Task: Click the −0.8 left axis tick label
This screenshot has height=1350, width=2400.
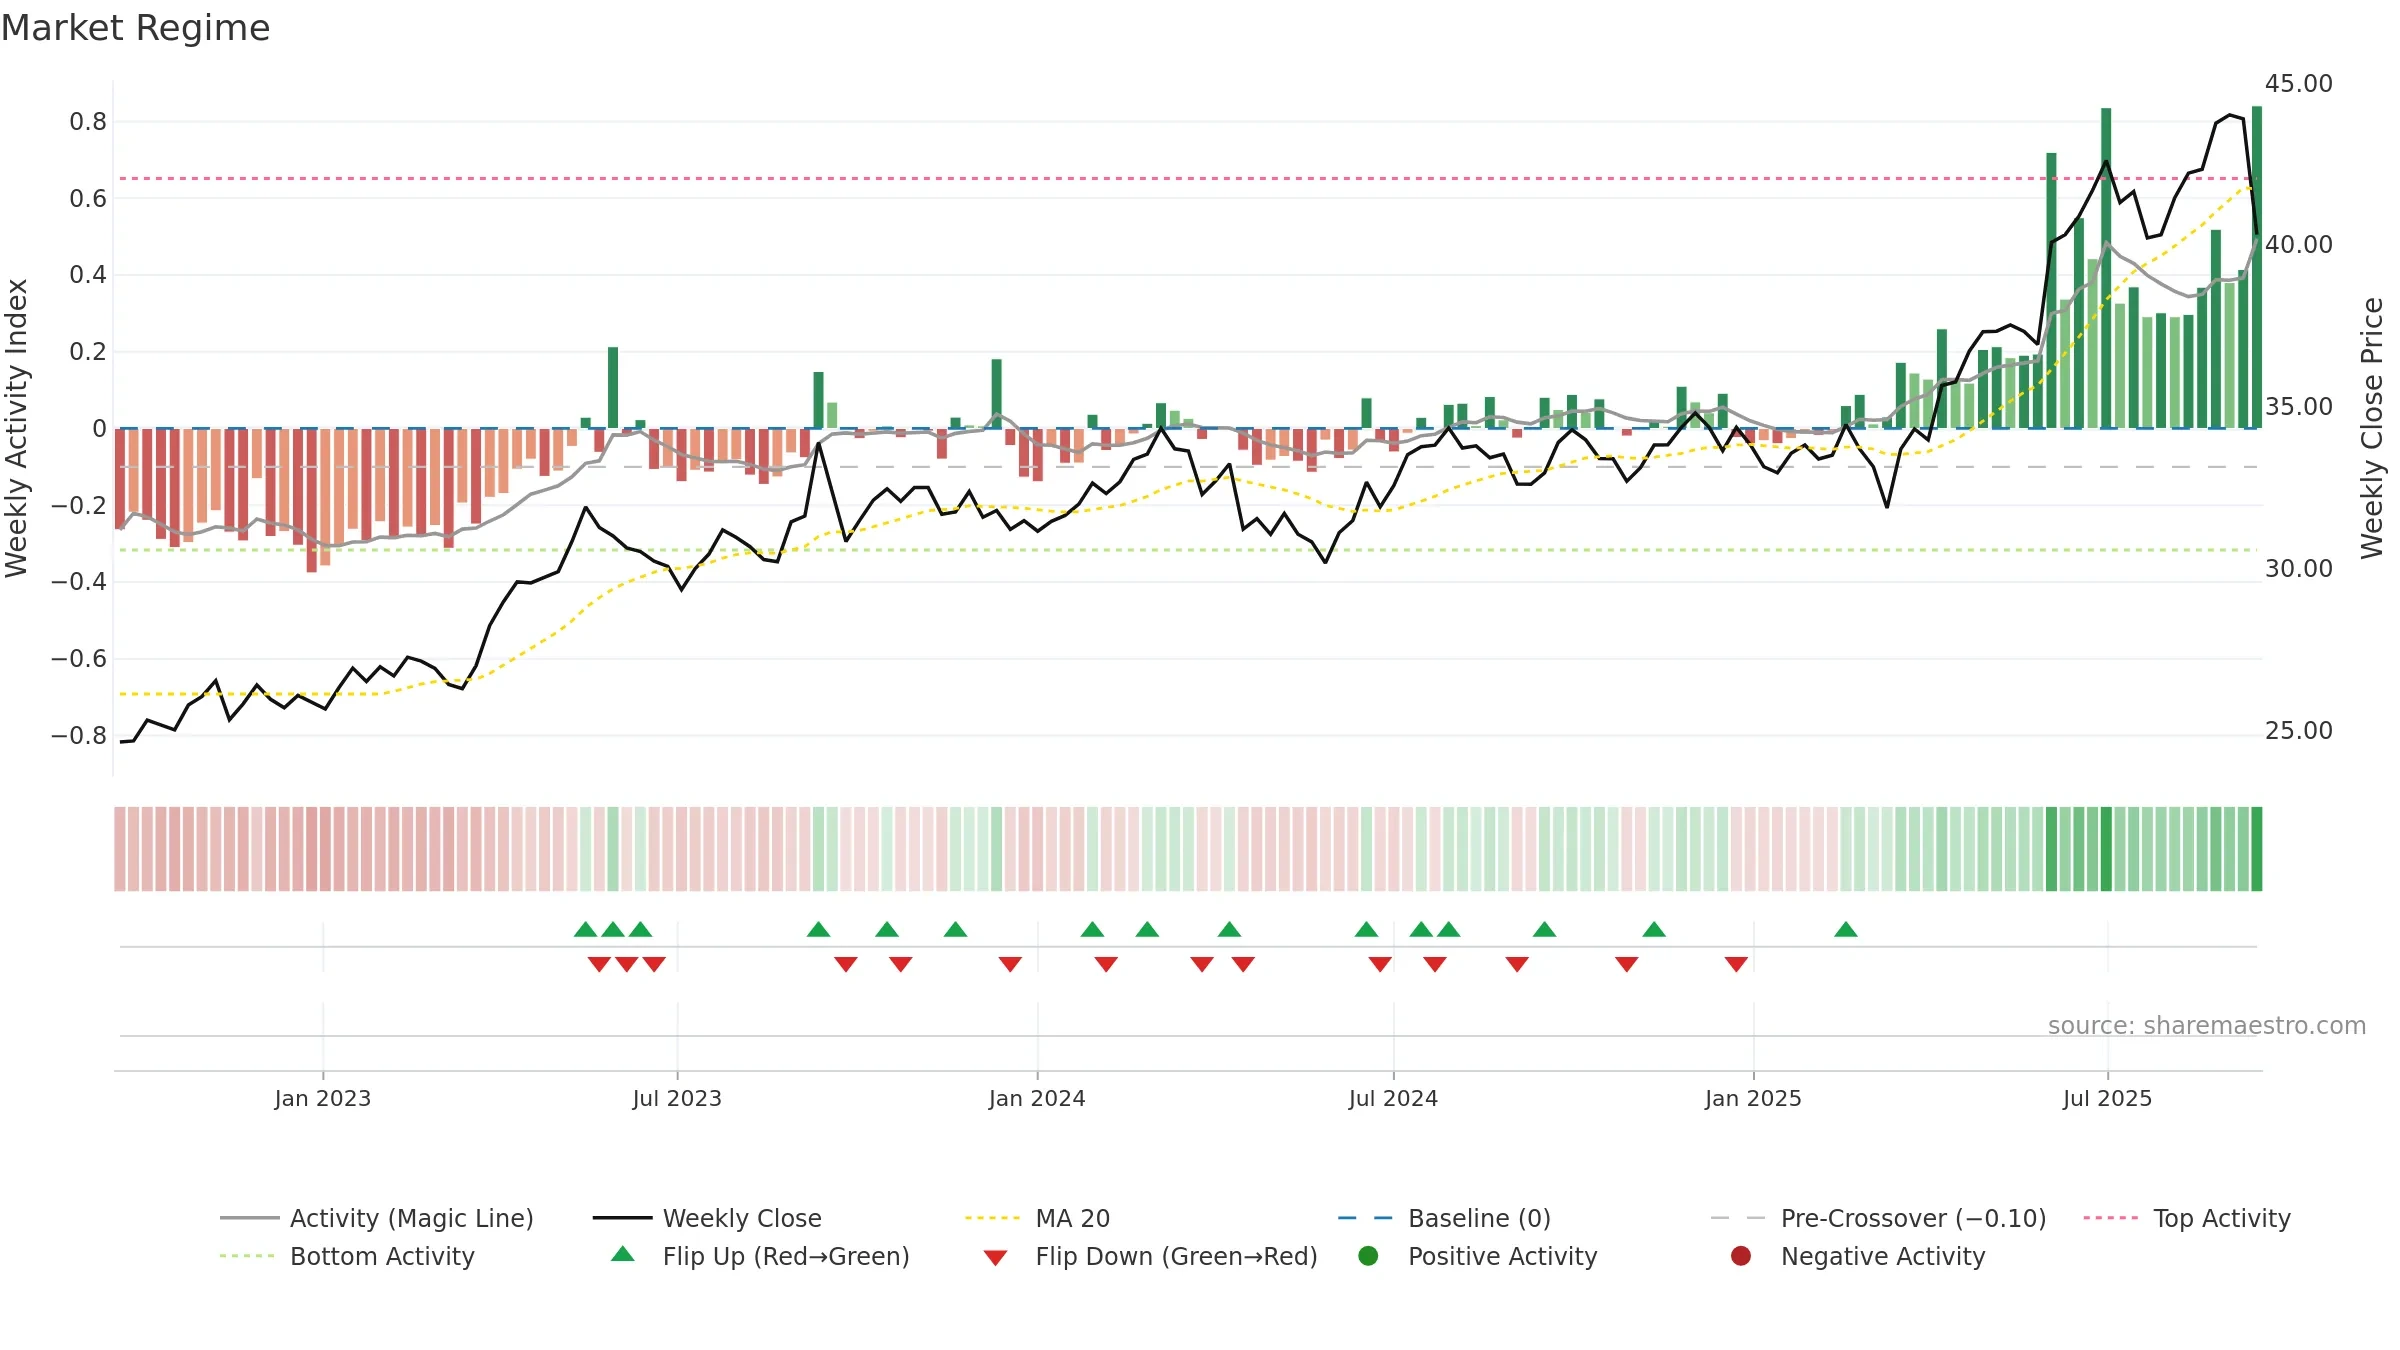Action: (79, 736)
